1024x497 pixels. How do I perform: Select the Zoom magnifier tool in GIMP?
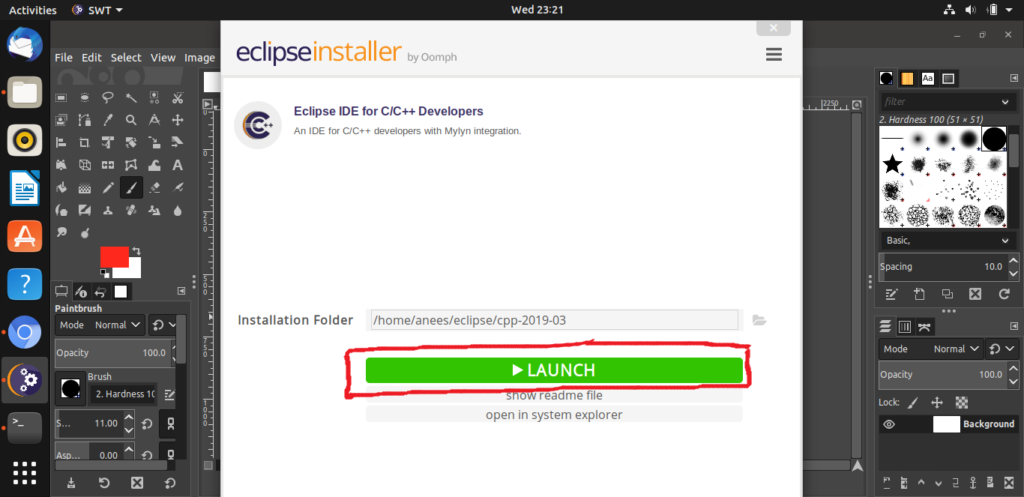coord(131,120)
